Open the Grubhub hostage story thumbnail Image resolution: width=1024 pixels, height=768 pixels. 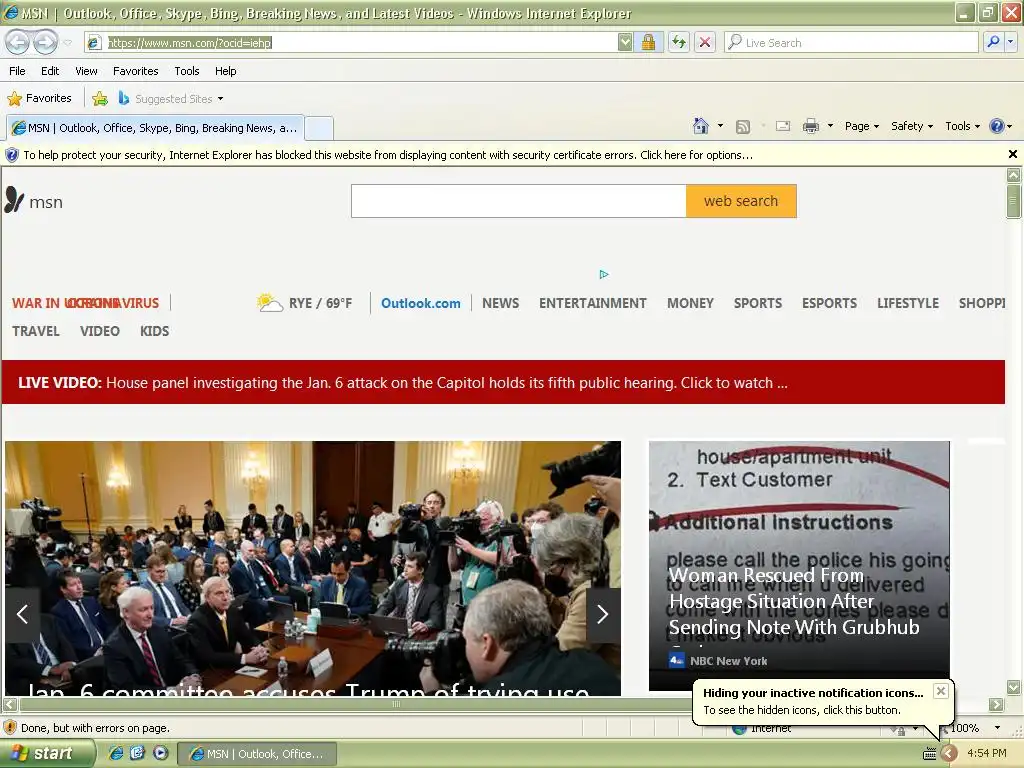point(799,566)
